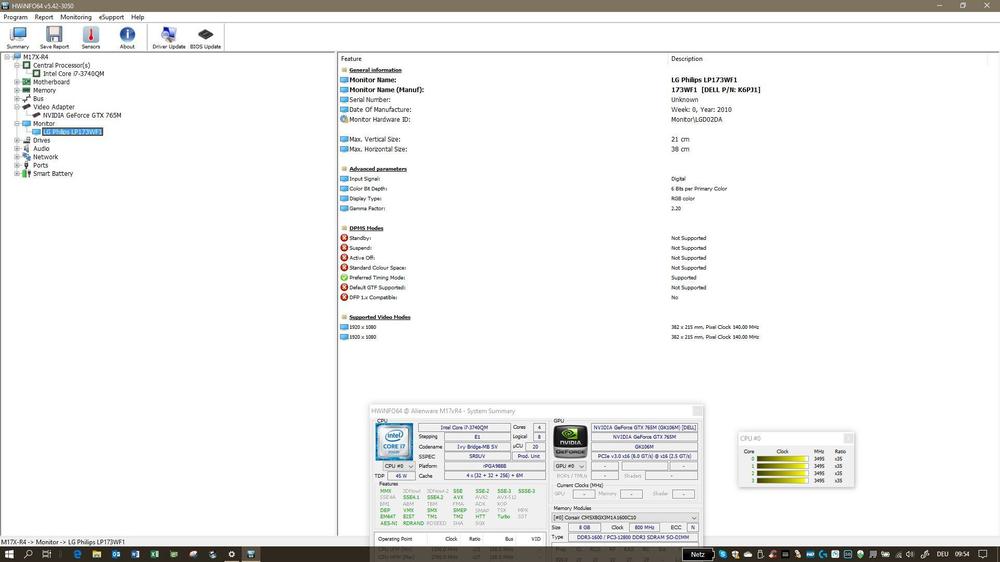Expand the Motherboard tree node
This screenshot has height=562, width=1000.
tap(17, 82)
